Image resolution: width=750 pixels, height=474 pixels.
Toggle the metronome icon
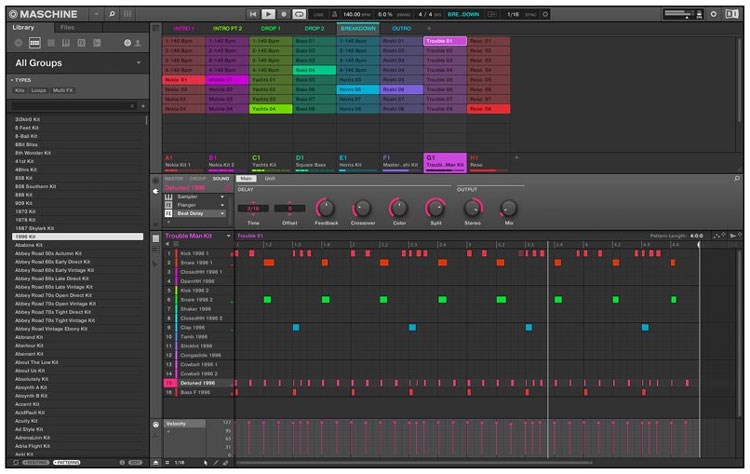pyautogui.click(x=334, y=14)
